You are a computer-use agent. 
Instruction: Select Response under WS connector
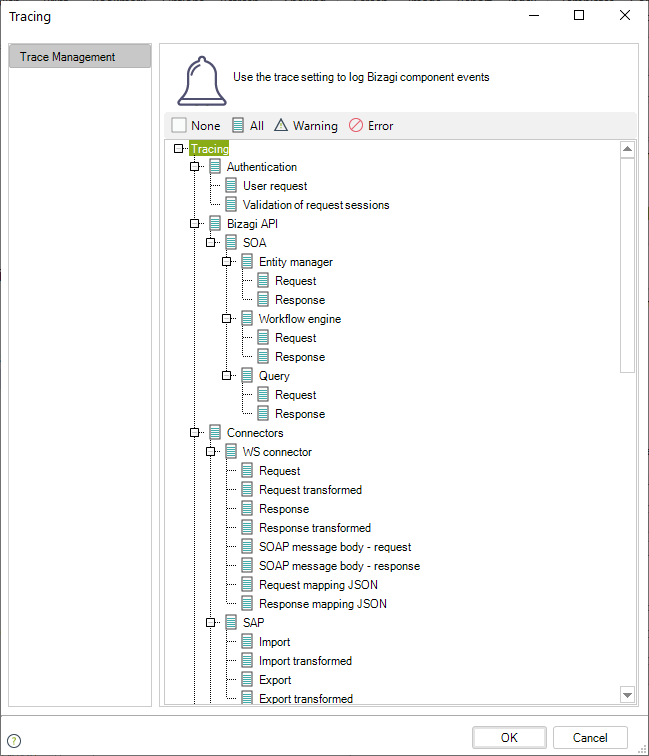pos(284,509)
